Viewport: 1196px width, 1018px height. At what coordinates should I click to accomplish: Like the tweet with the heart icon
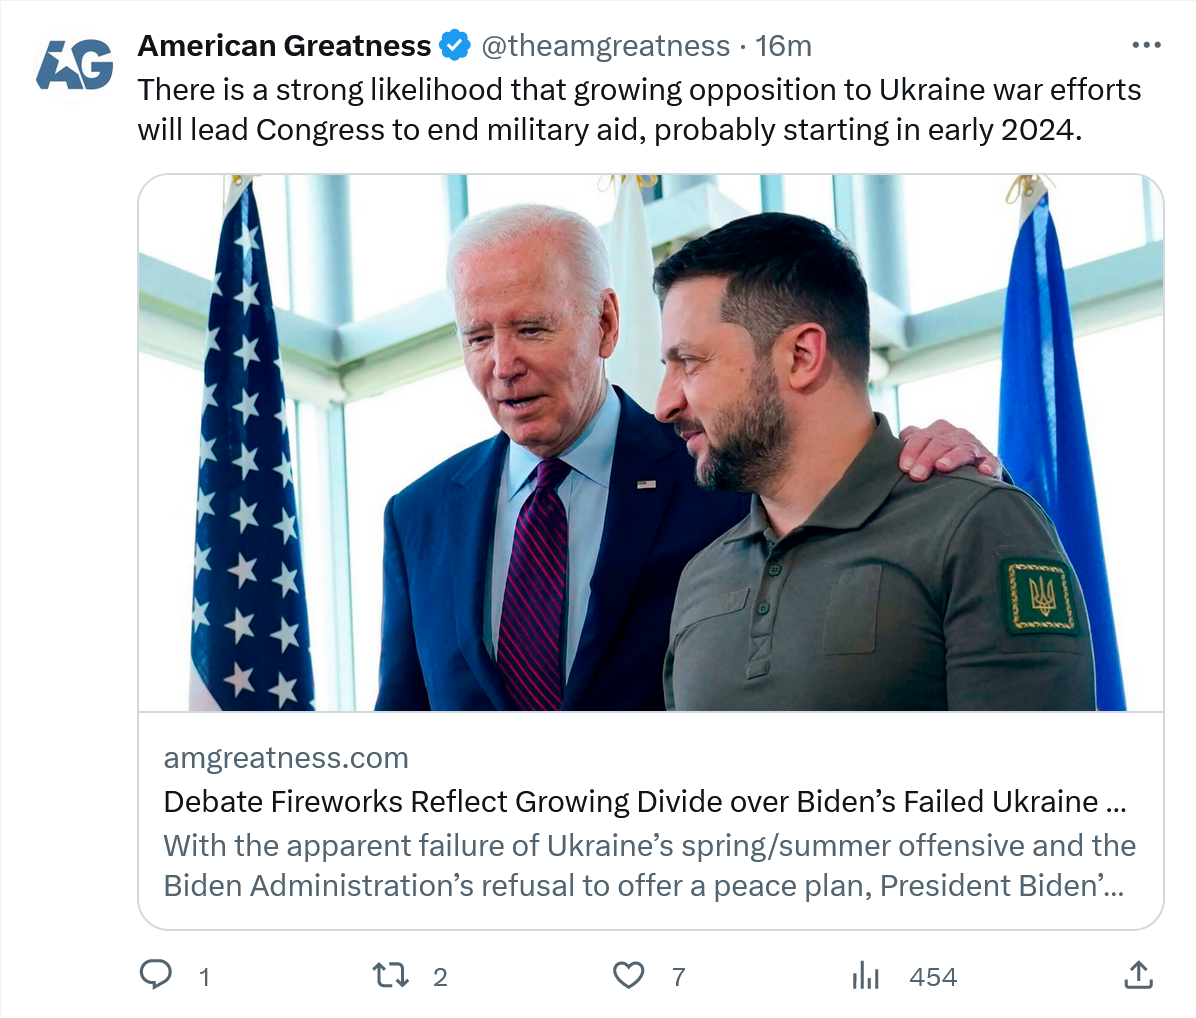[x=628, y=975]
